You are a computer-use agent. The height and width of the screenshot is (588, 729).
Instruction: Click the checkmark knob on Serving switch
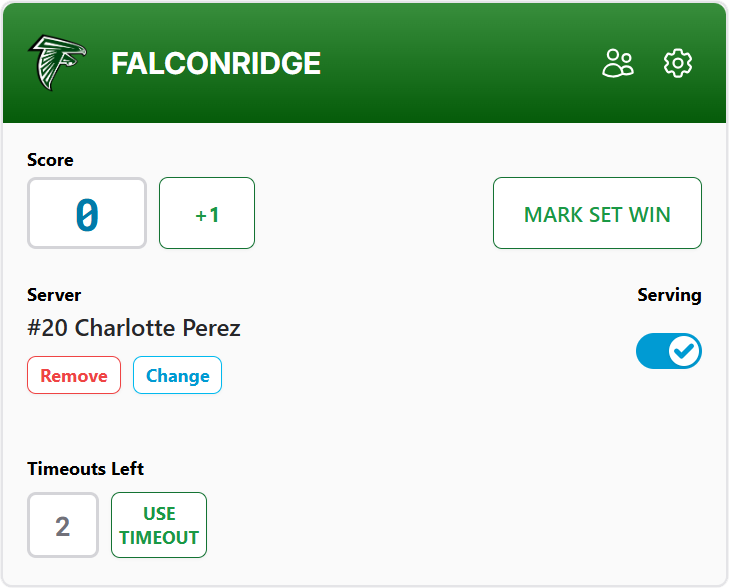[684, 351]
